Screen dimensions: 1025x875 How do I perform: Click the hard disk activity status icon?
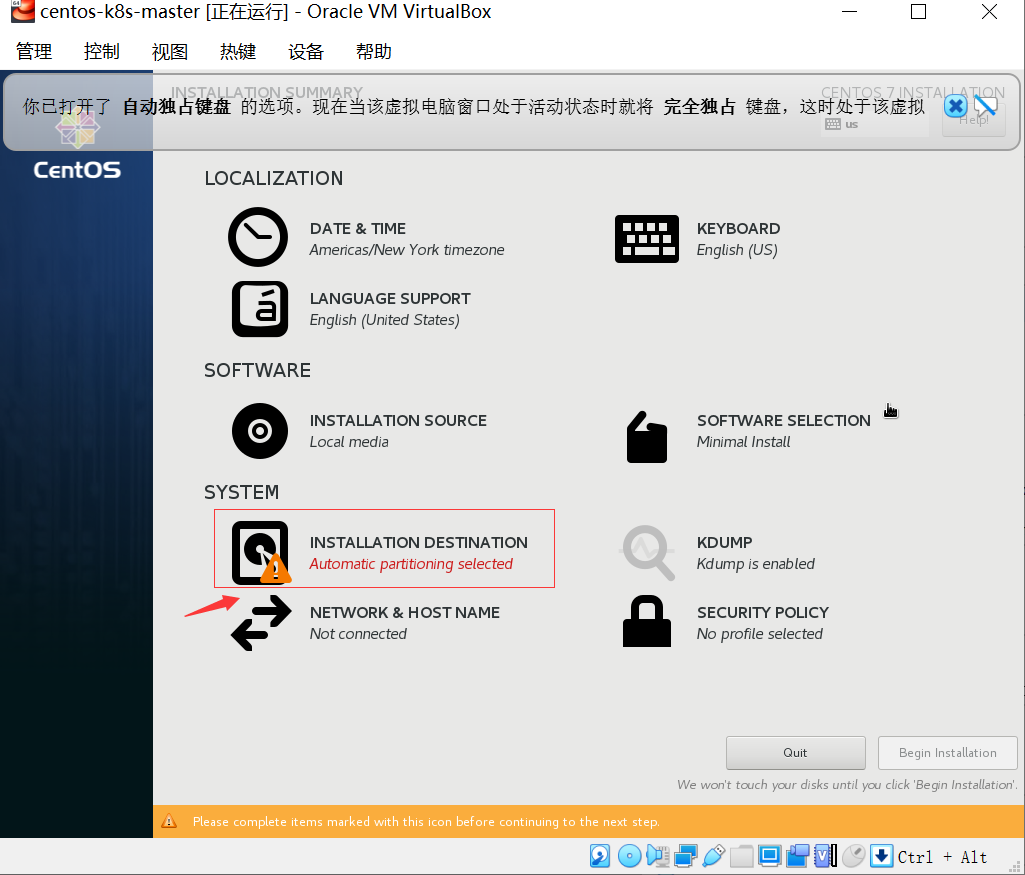click(599, 856)
